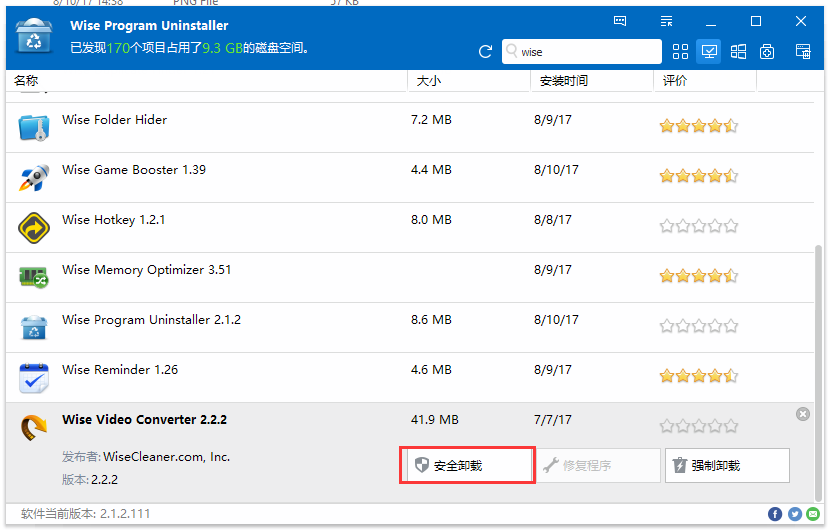Sort list by 安装时间 column header
Image resolution: width=830 pixels, height=530 pixels.
tap(590, 81)
